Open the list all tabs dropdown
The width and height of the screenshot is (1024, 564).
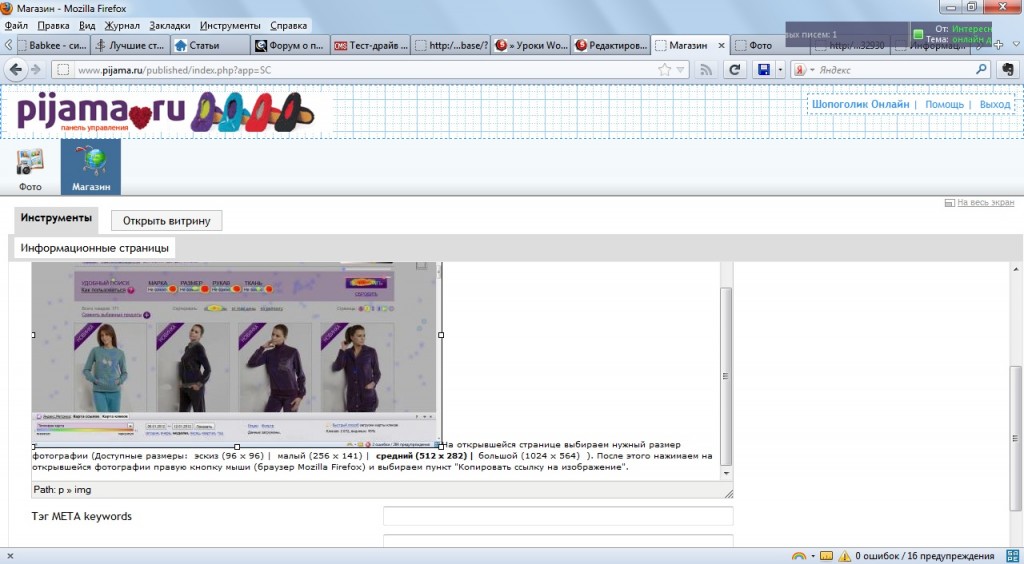pos(1016,45)
